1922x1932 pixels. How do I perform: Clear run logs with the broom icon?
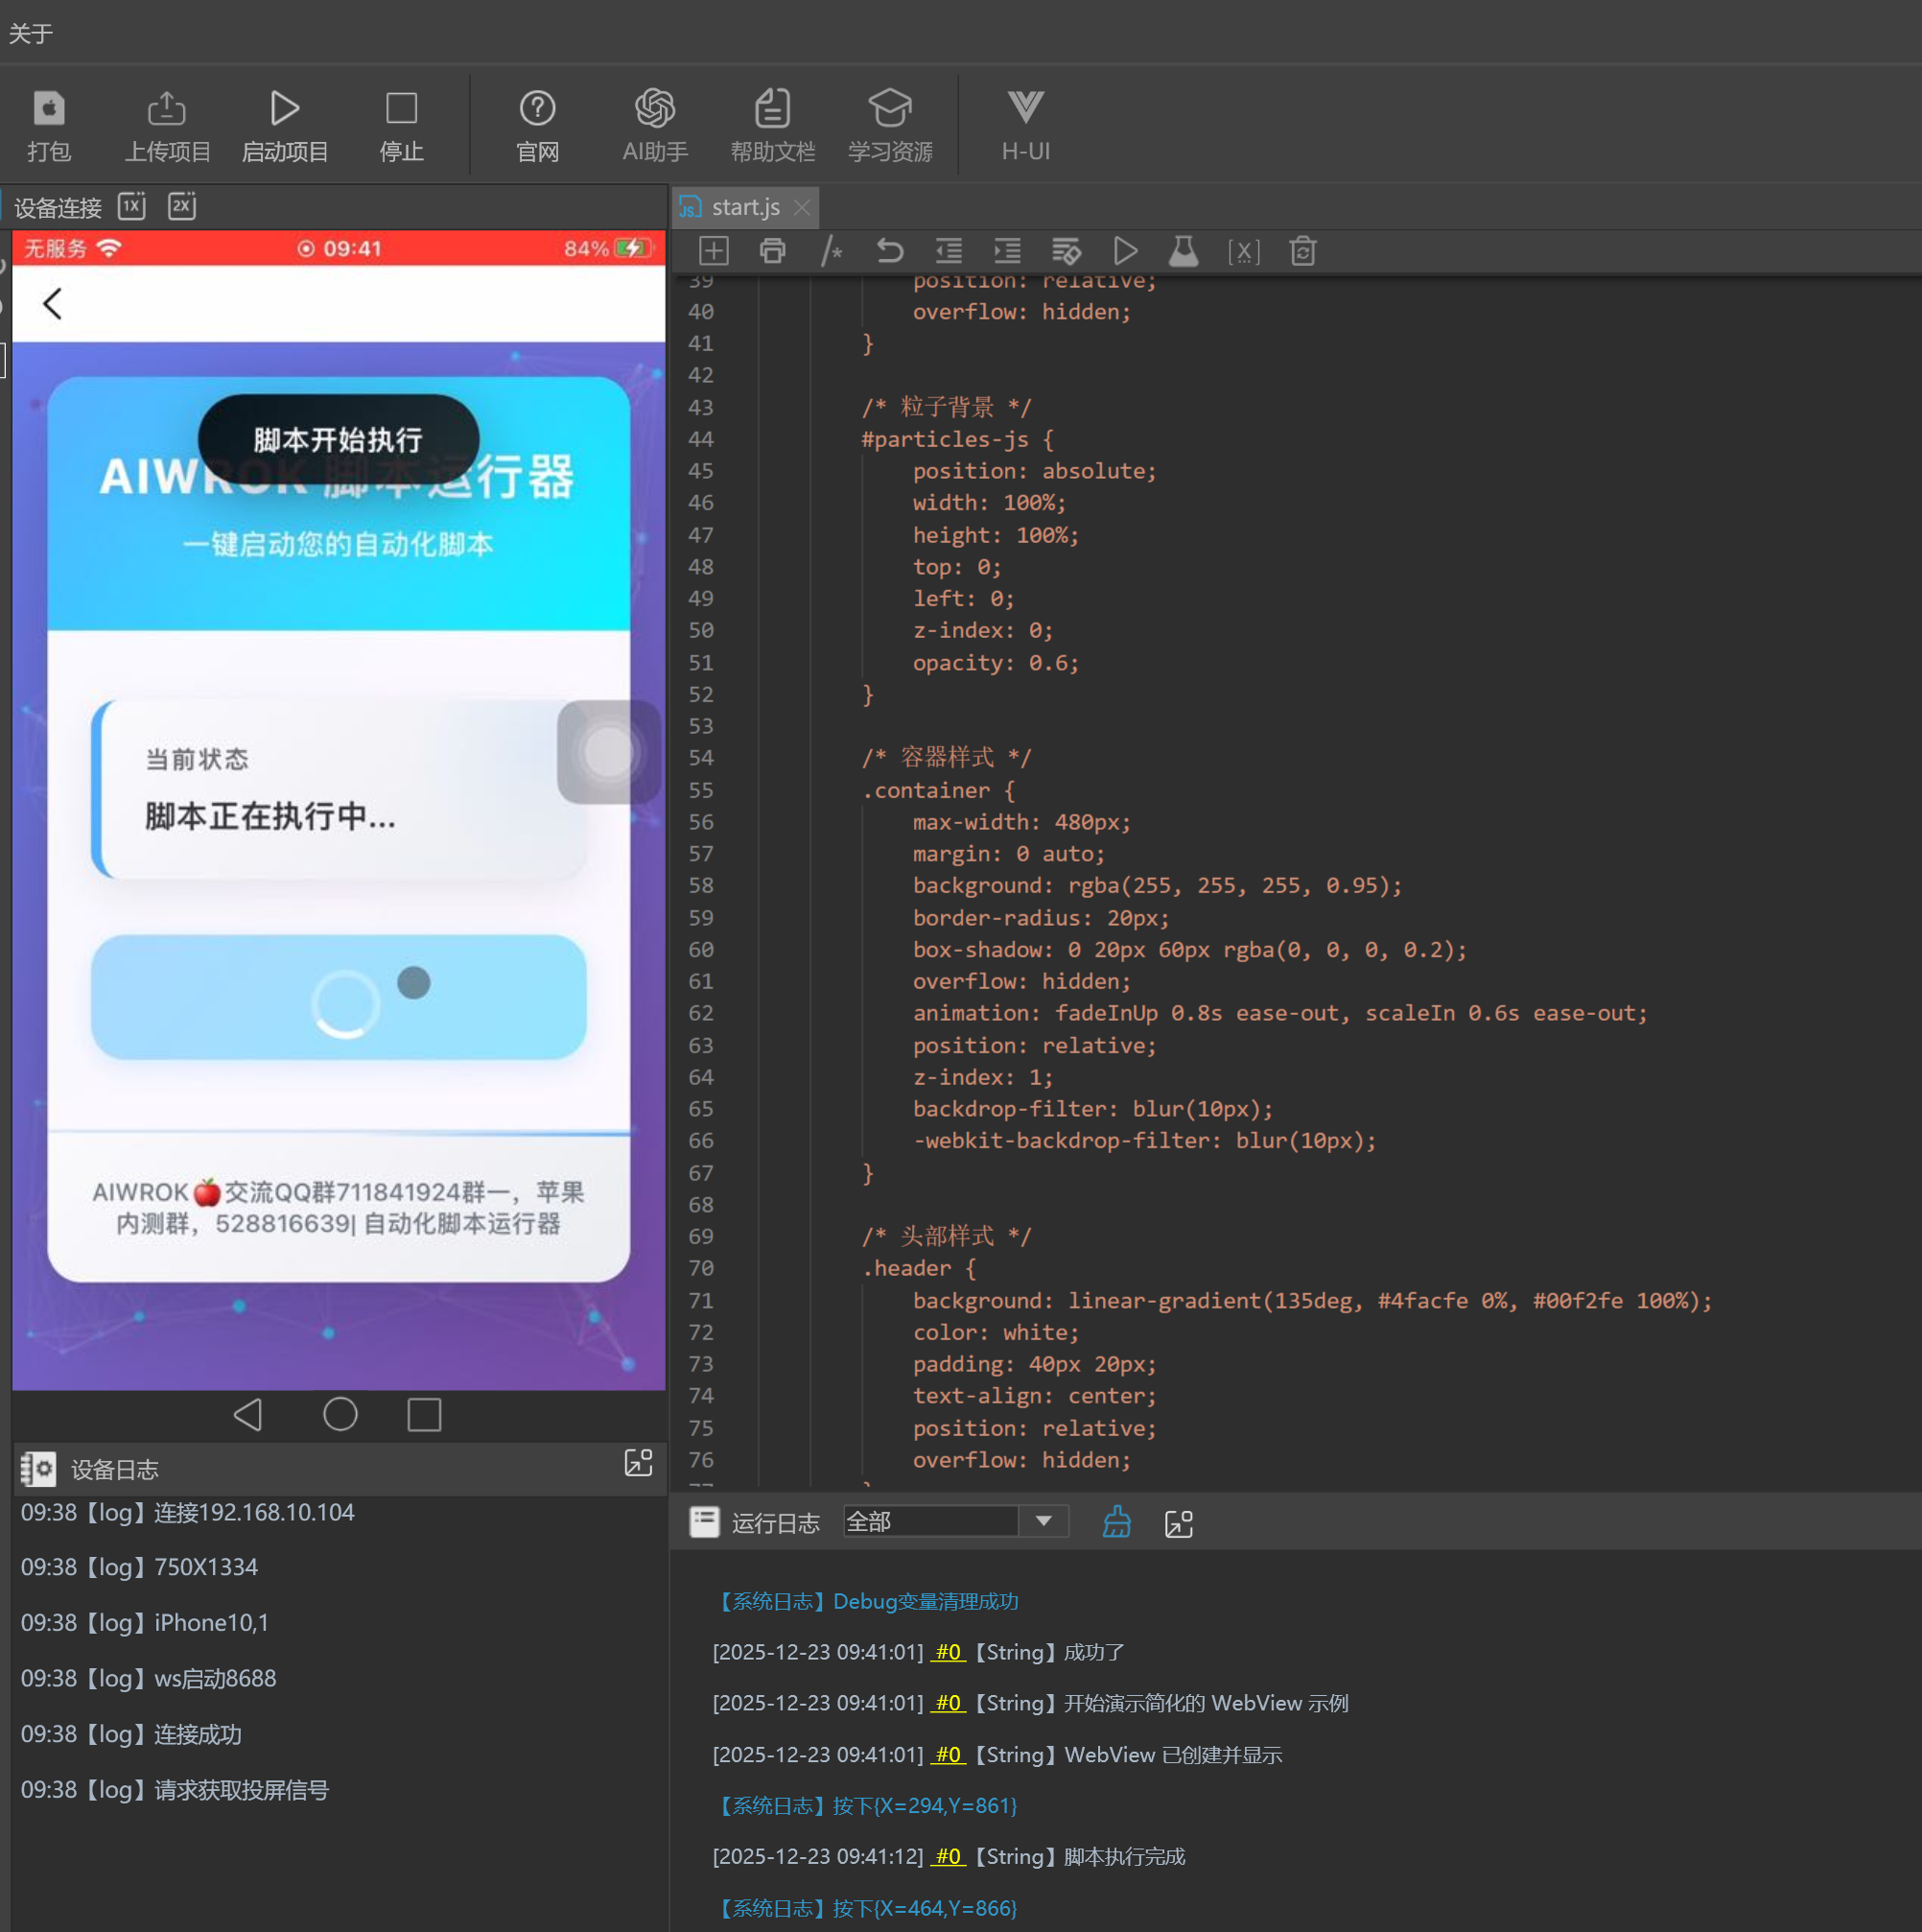(x=1116, y=1522)
